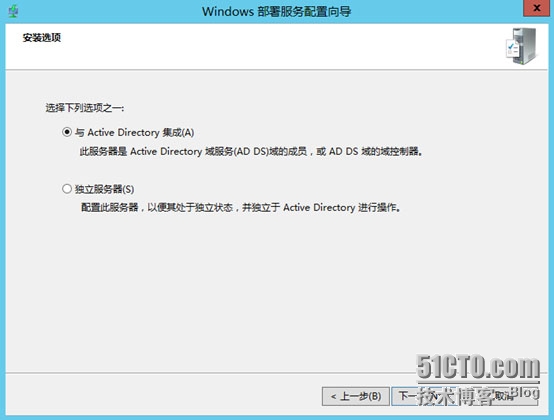Go back with the 上一步(B) button
The image size is (554, 420).
(x=355, y=396)
